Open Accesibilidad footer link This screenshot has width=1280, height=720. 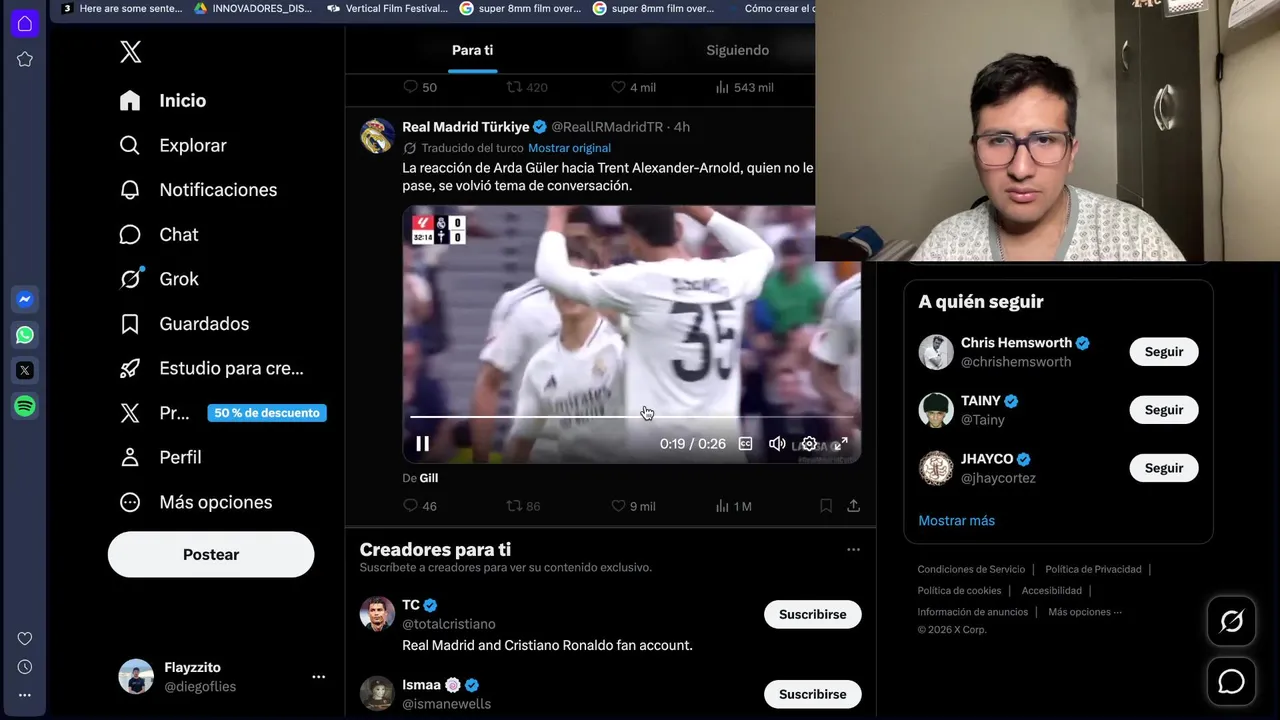click(1052, 590)
